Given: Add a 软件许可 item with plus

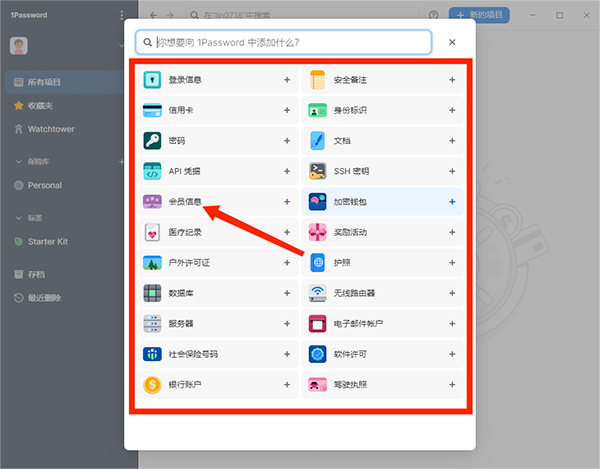Looking at the screenshot, I should coord(452,354).
